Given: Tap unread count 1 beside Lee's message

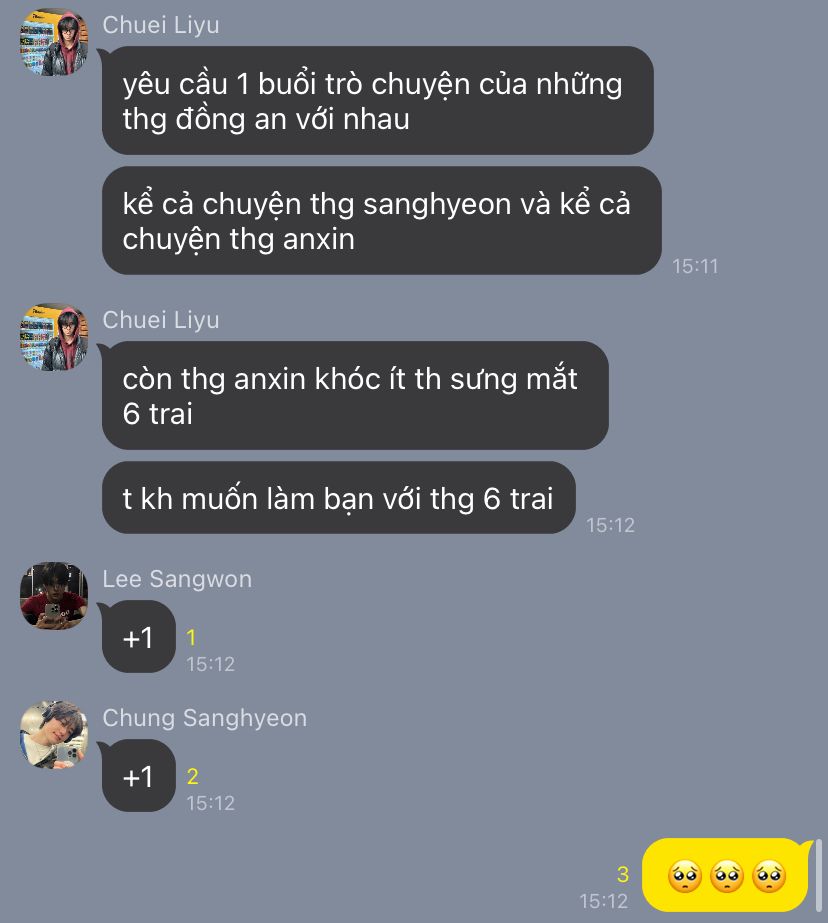Looking at the screenshot, I should click(191, 638).
